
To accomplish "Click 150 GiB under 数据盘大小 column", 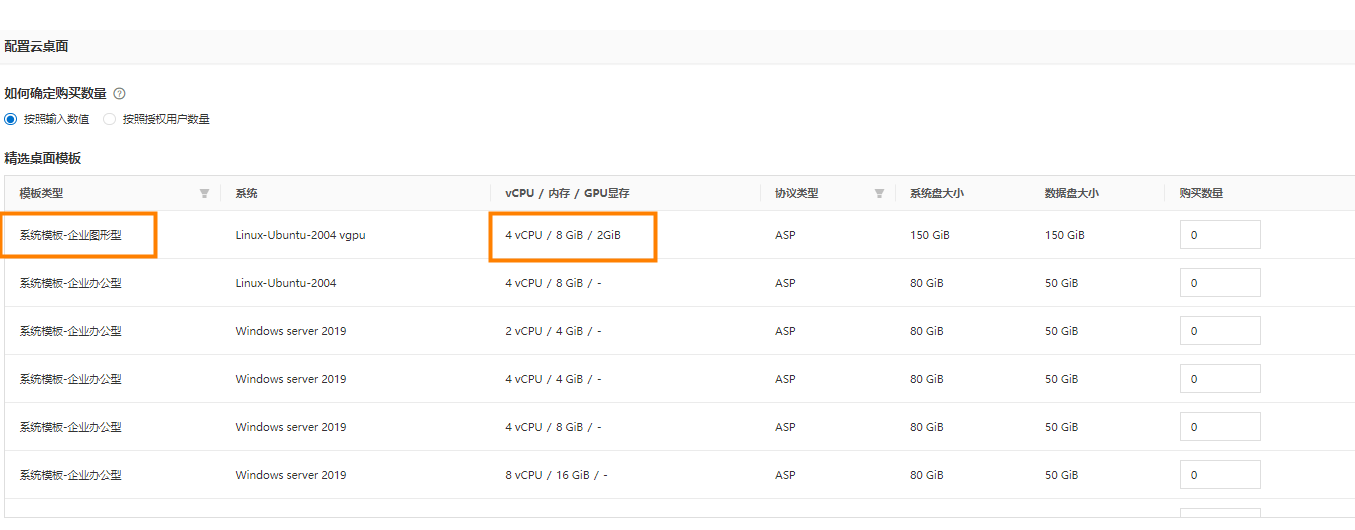I will tap(1064, 235).
